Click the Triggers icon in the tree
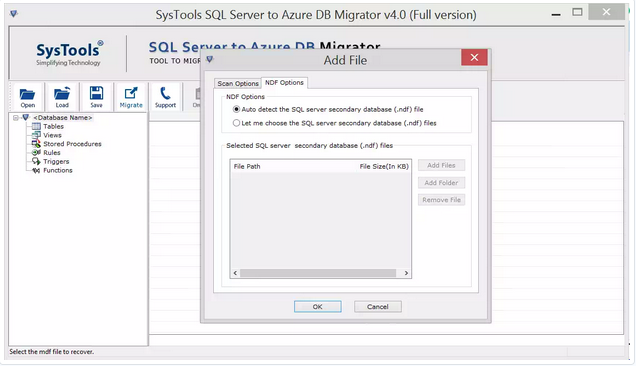 (x=36, y=161)
